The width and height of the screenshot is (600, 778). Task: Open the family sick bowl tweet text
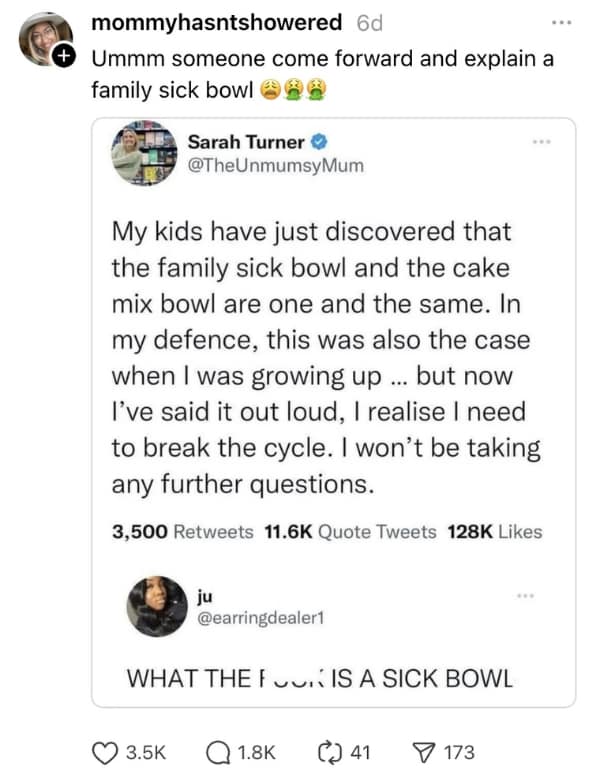coord(325,358)
